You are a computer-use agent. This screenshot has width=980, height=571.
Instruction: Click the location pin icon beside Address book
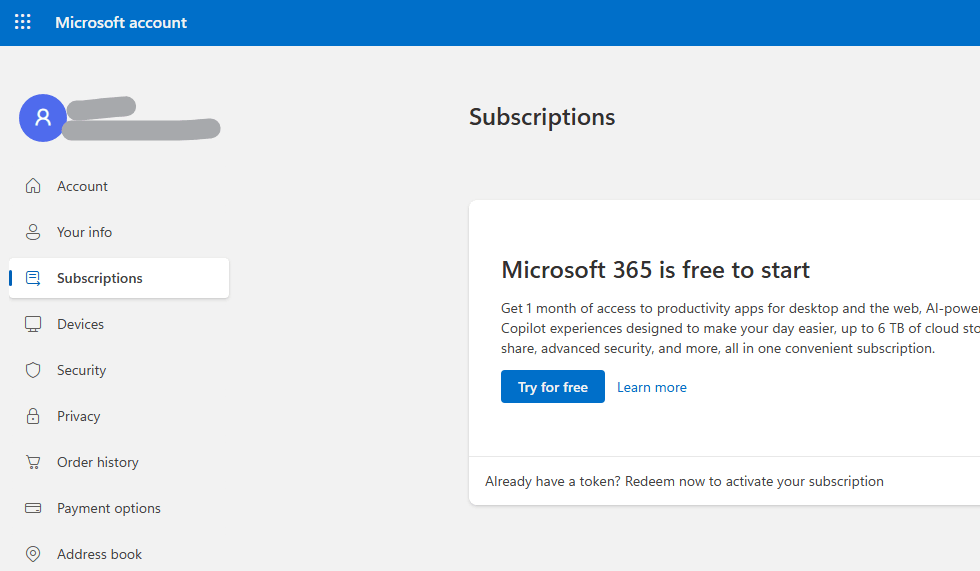[x=33, y=554]
